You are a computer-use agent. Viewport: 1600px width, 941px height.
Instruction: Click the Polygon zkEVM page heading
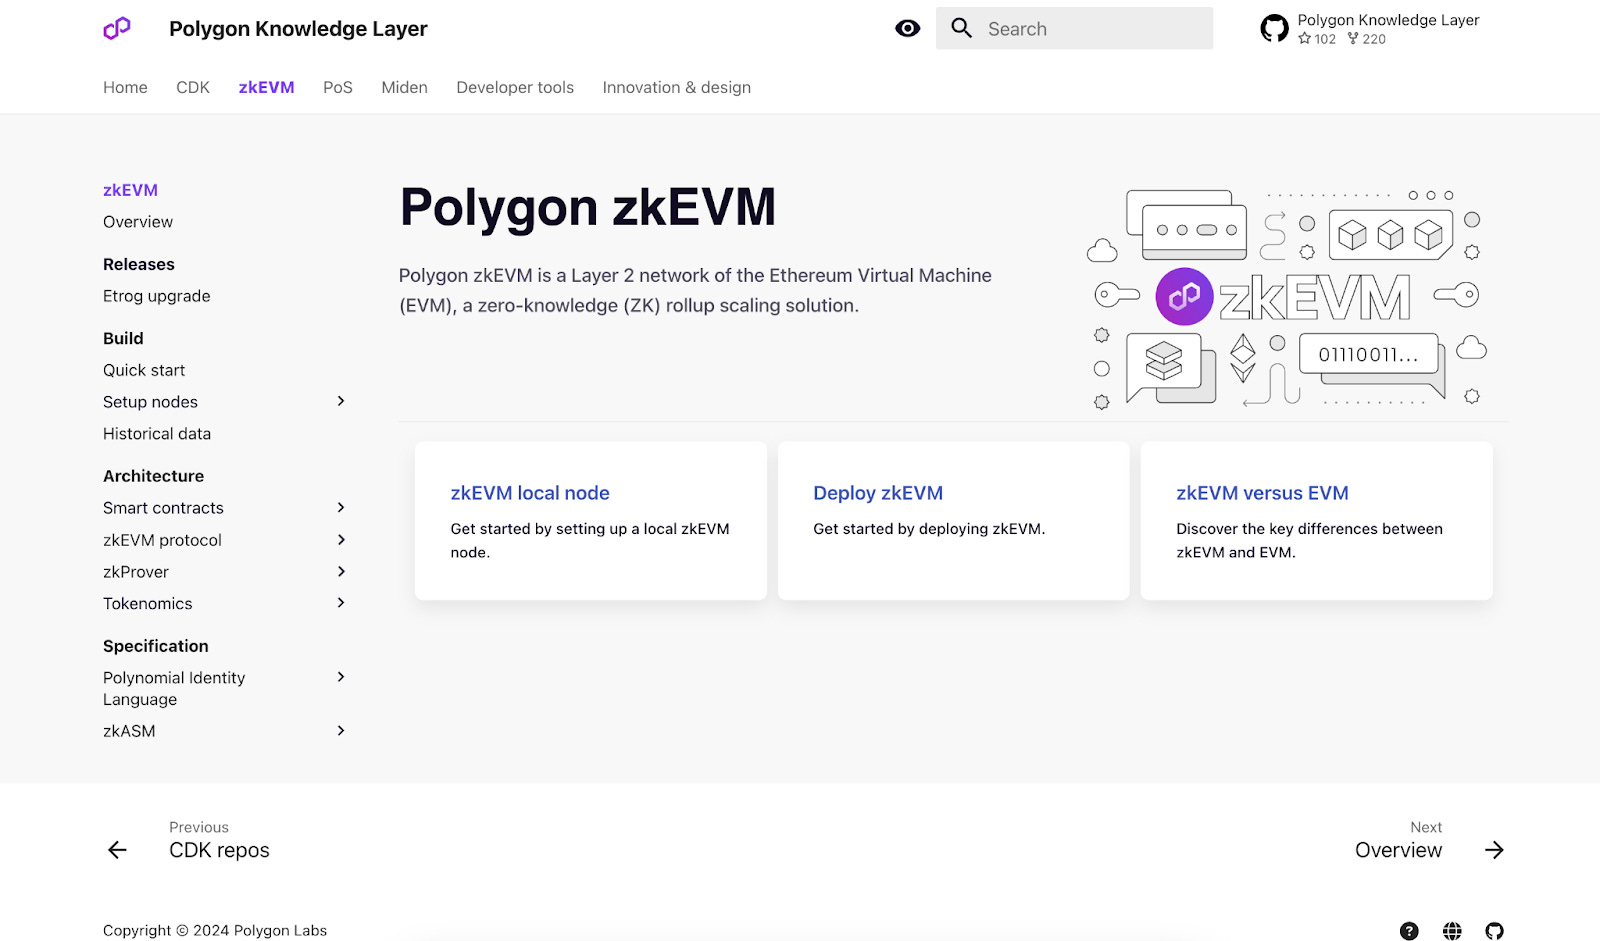[x=588, y=207]
